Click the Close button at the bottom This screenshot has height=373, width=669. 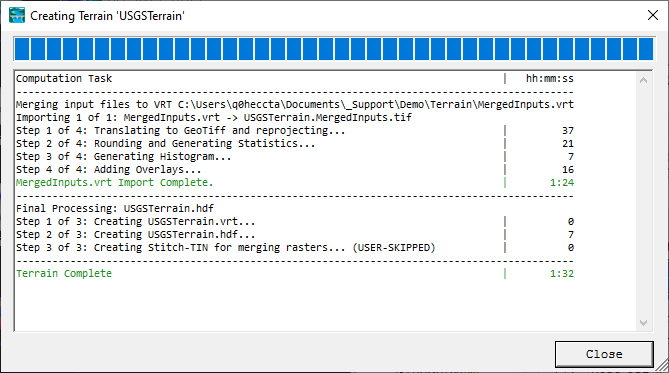pos(604,354)
